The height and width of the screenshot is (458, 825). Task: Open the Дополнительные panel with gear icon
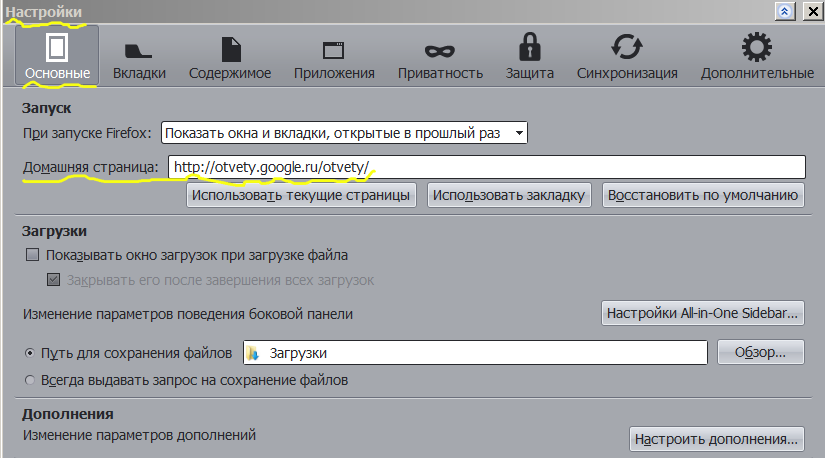(757, 56)
